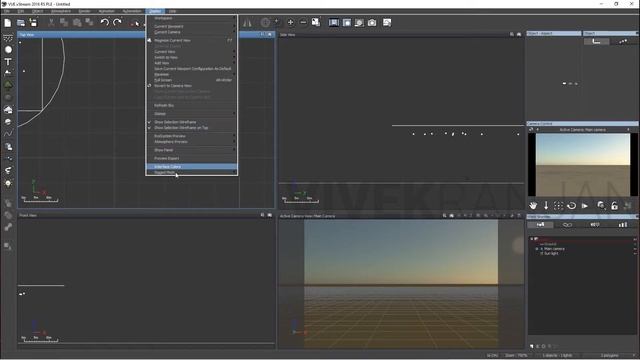Choose Refresh Sky menu item
The image size is (640, 360).
click(x=191, y=105)
